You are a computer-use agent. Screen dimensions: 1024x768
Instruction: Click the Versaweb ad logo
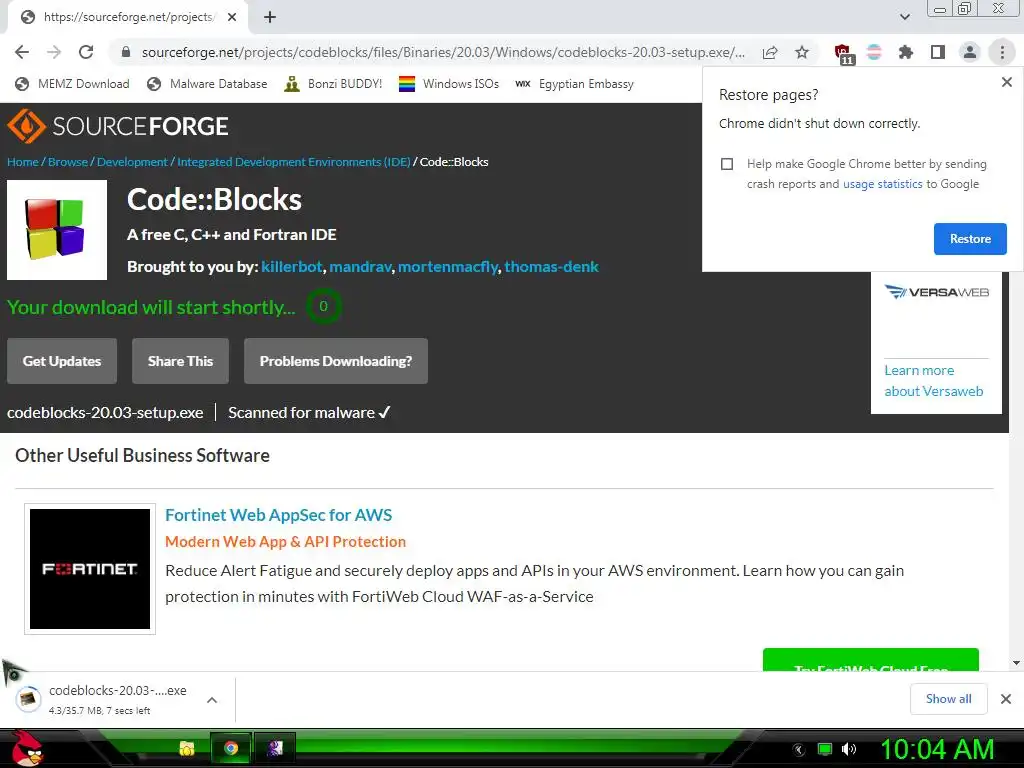coord(936,292)
